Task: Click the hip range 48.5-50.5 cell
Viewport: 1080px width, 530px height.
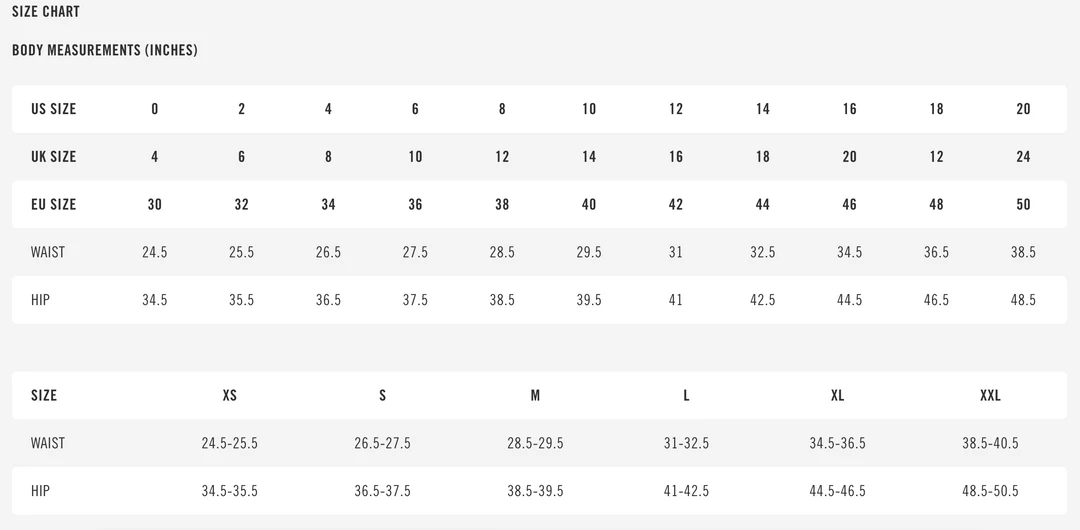Action: (x=990, y=491)
